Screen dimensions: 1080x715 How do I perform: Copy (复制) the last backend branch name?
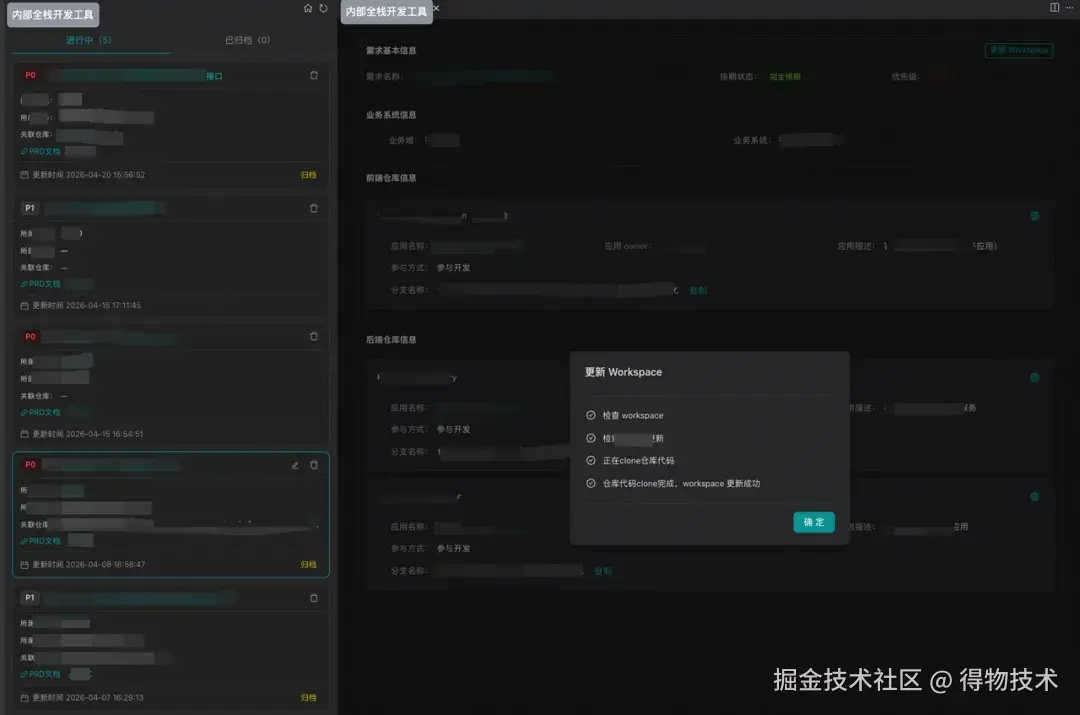603,571
